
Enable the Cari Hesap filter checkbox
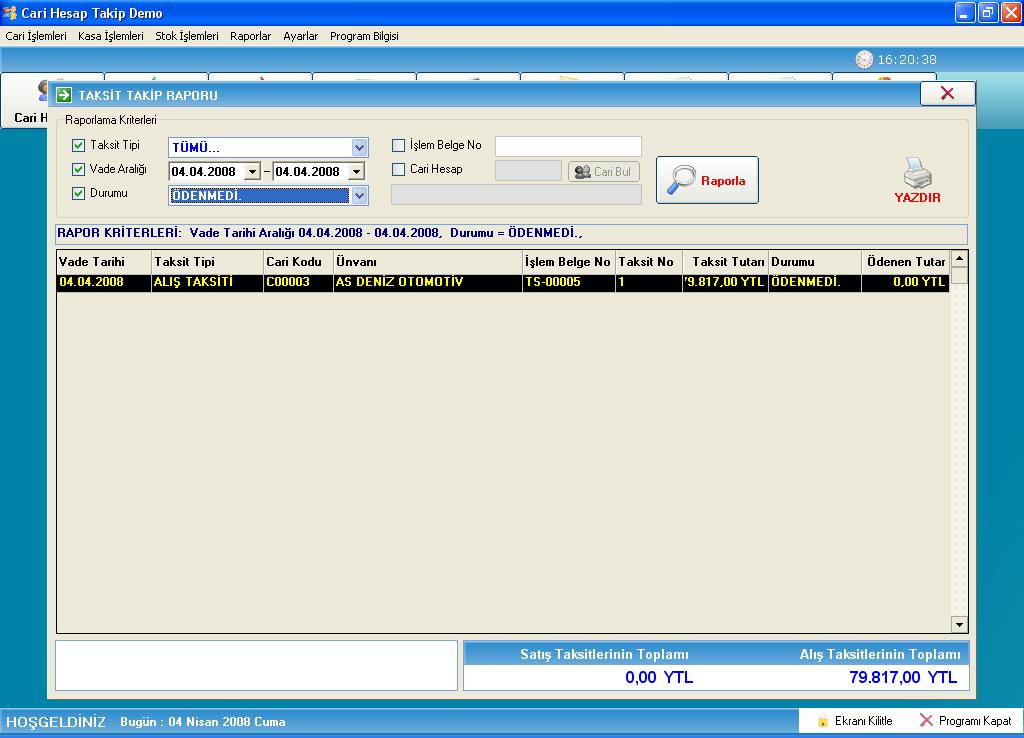pyautogui.click(x=399, y=170)
